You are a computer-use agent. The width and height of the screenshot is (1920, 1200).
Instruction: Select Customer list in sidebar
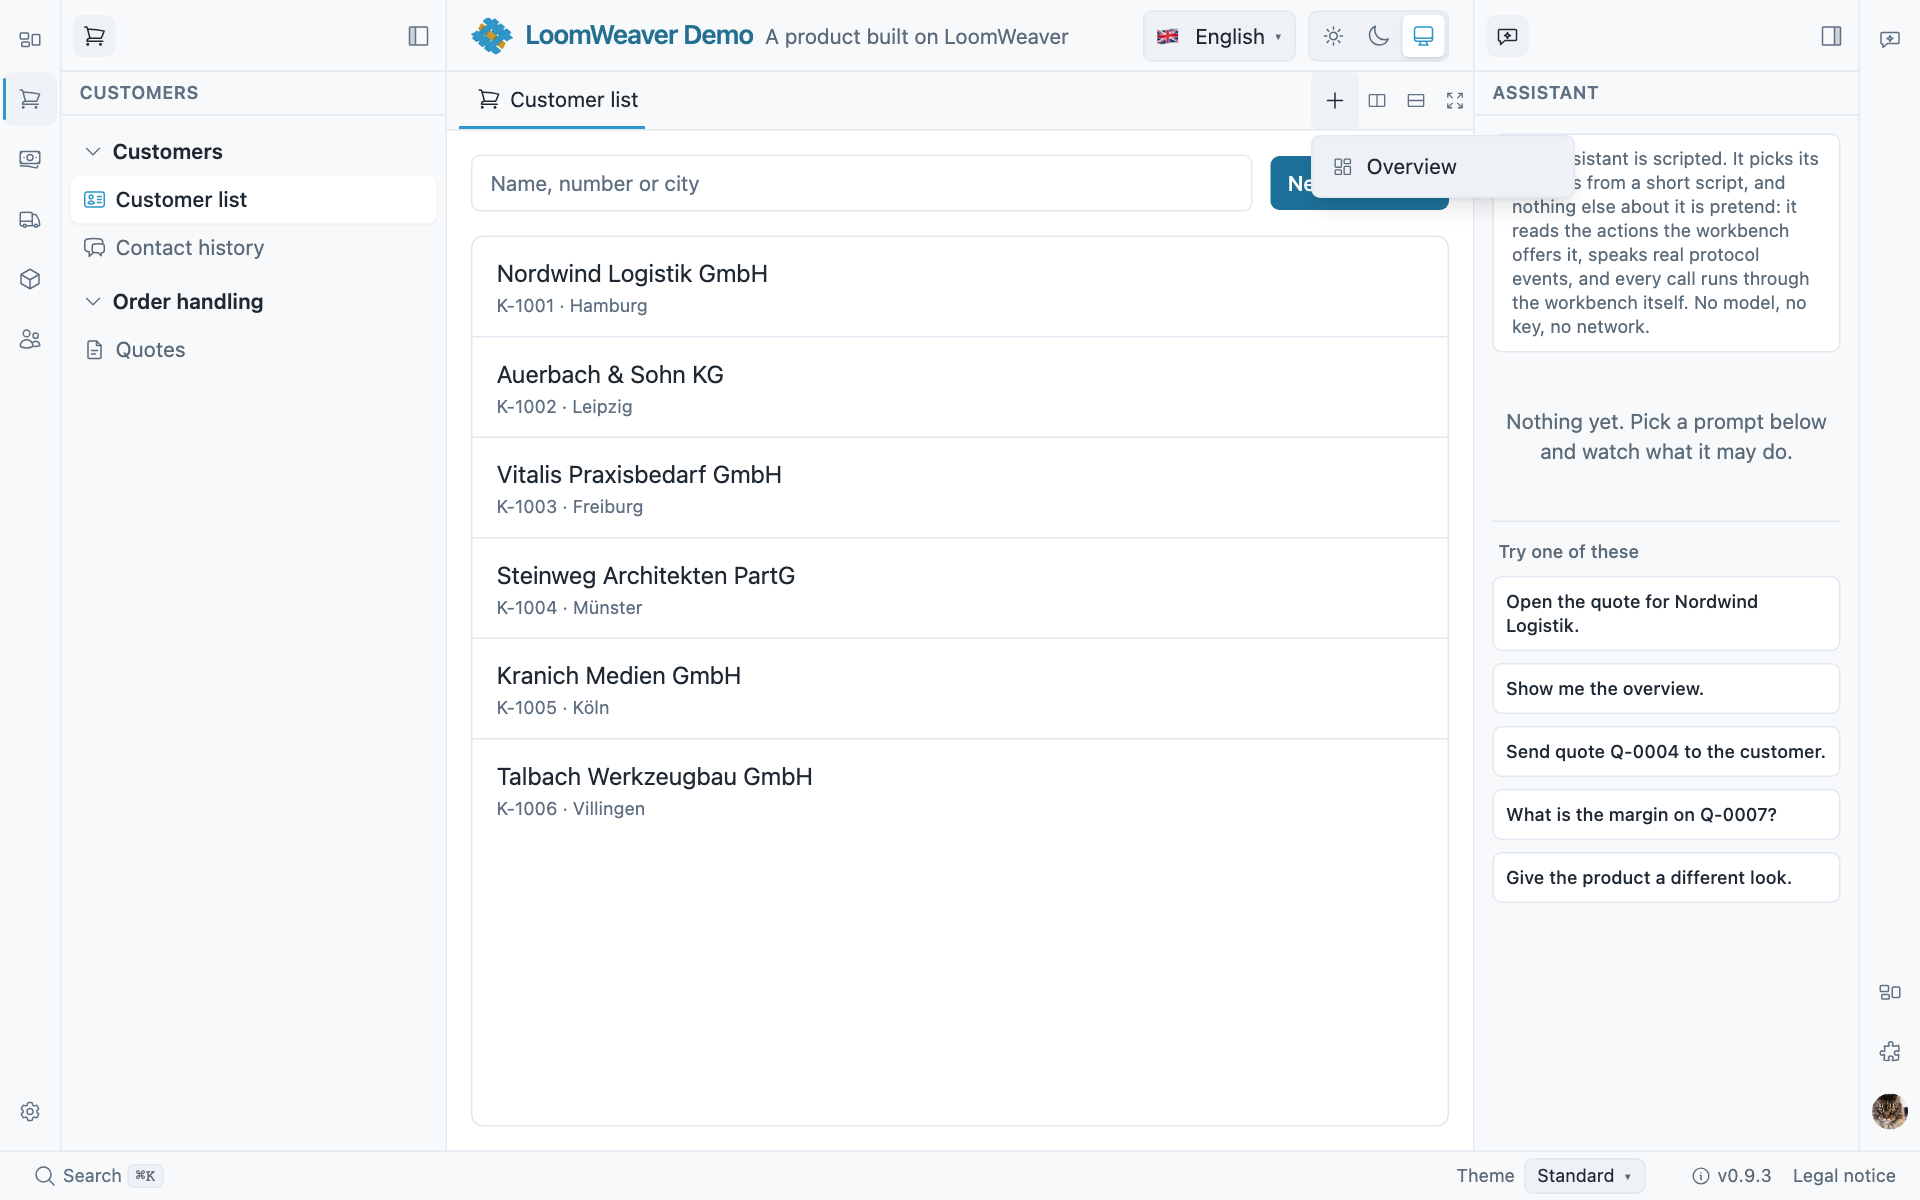(x=253, y=199)
